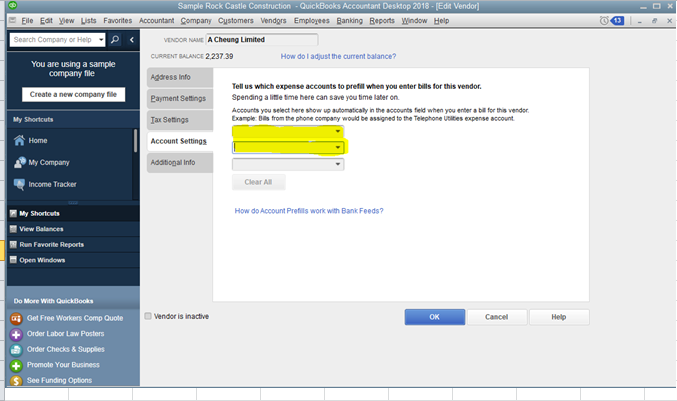This screenshot has width=677, height=401.
Task: Open the Help menu
Action: [441, 21]
